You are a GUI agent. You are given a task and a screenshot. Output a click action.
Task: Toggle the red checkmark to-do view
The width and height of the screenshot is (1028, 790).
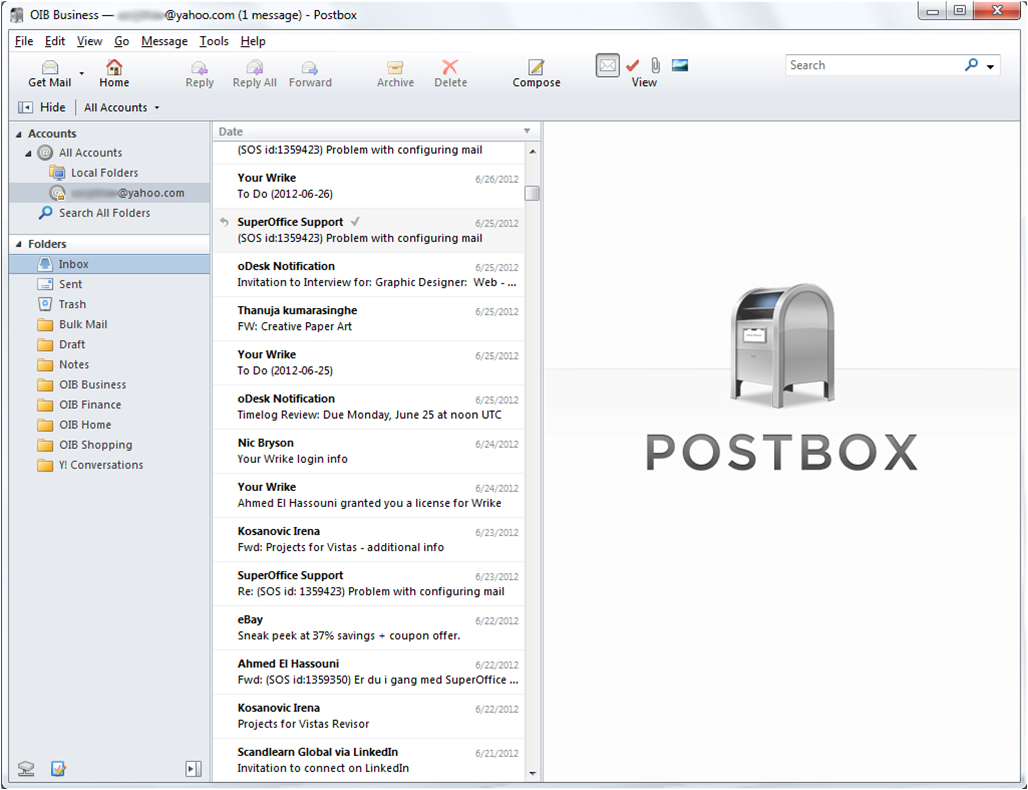[633, 65]
